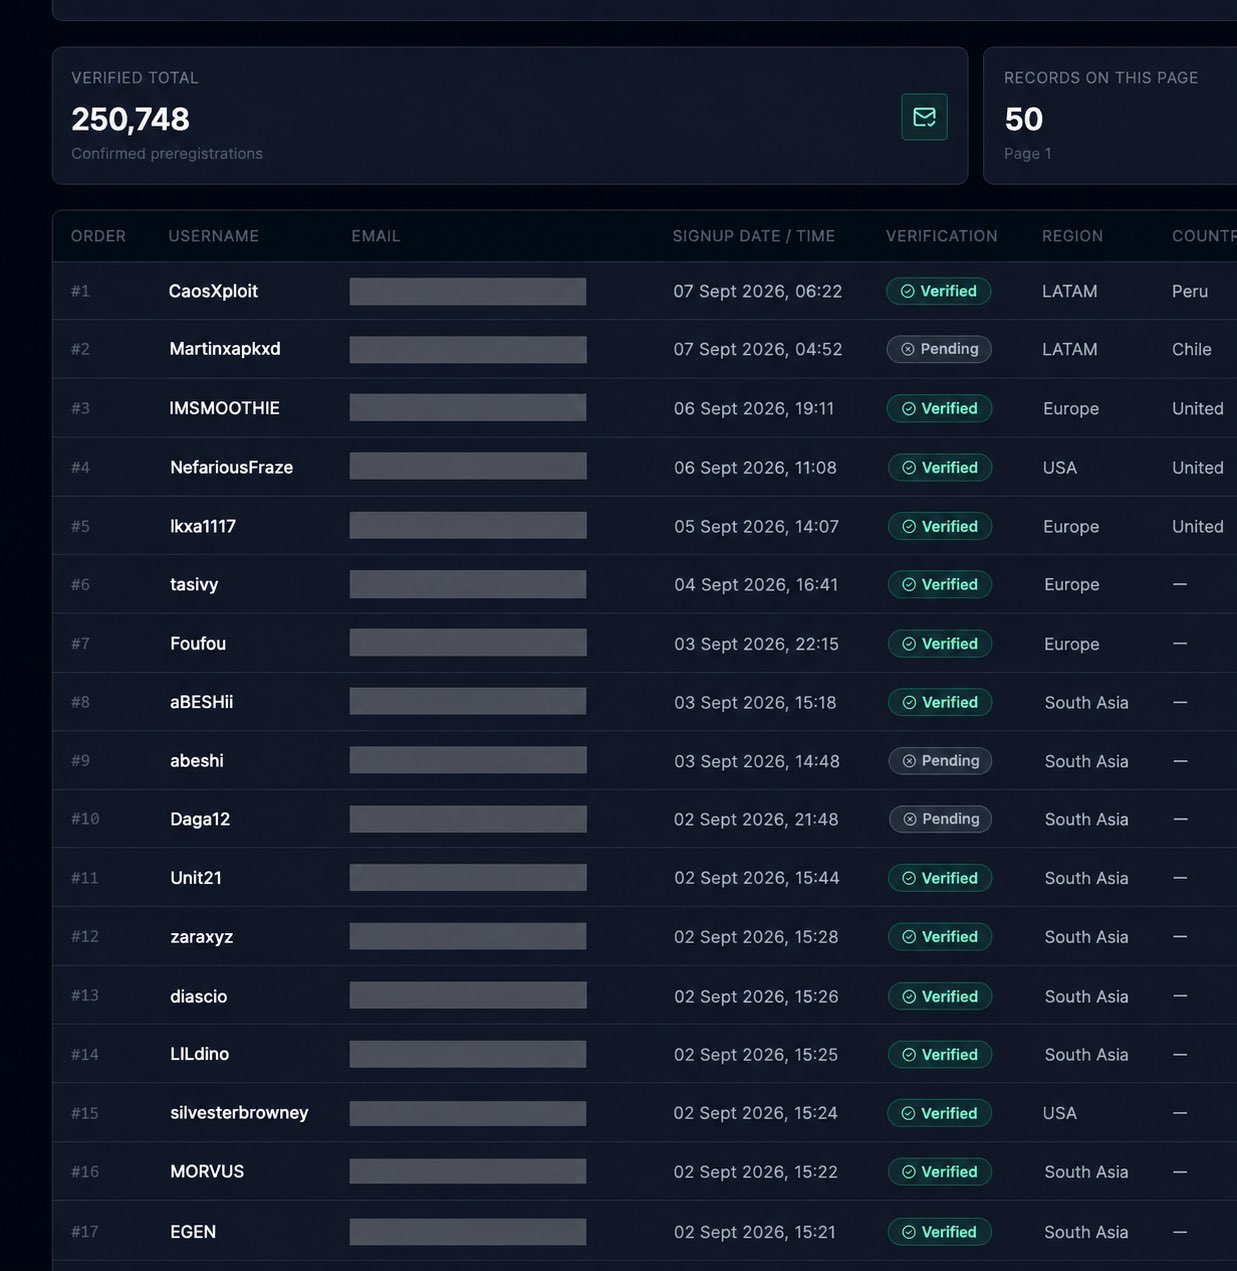Click LATAM region for CaosXploit

(1069, 291)
